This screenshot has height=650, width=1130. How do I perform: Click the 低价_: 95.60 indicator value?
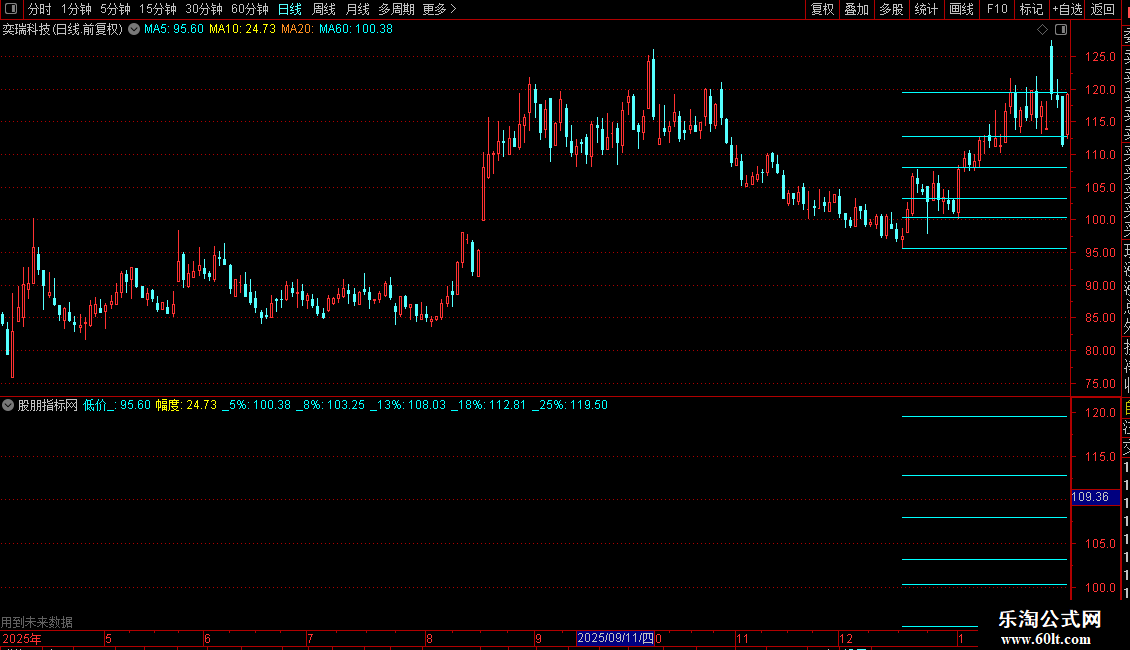click(117, 405)
